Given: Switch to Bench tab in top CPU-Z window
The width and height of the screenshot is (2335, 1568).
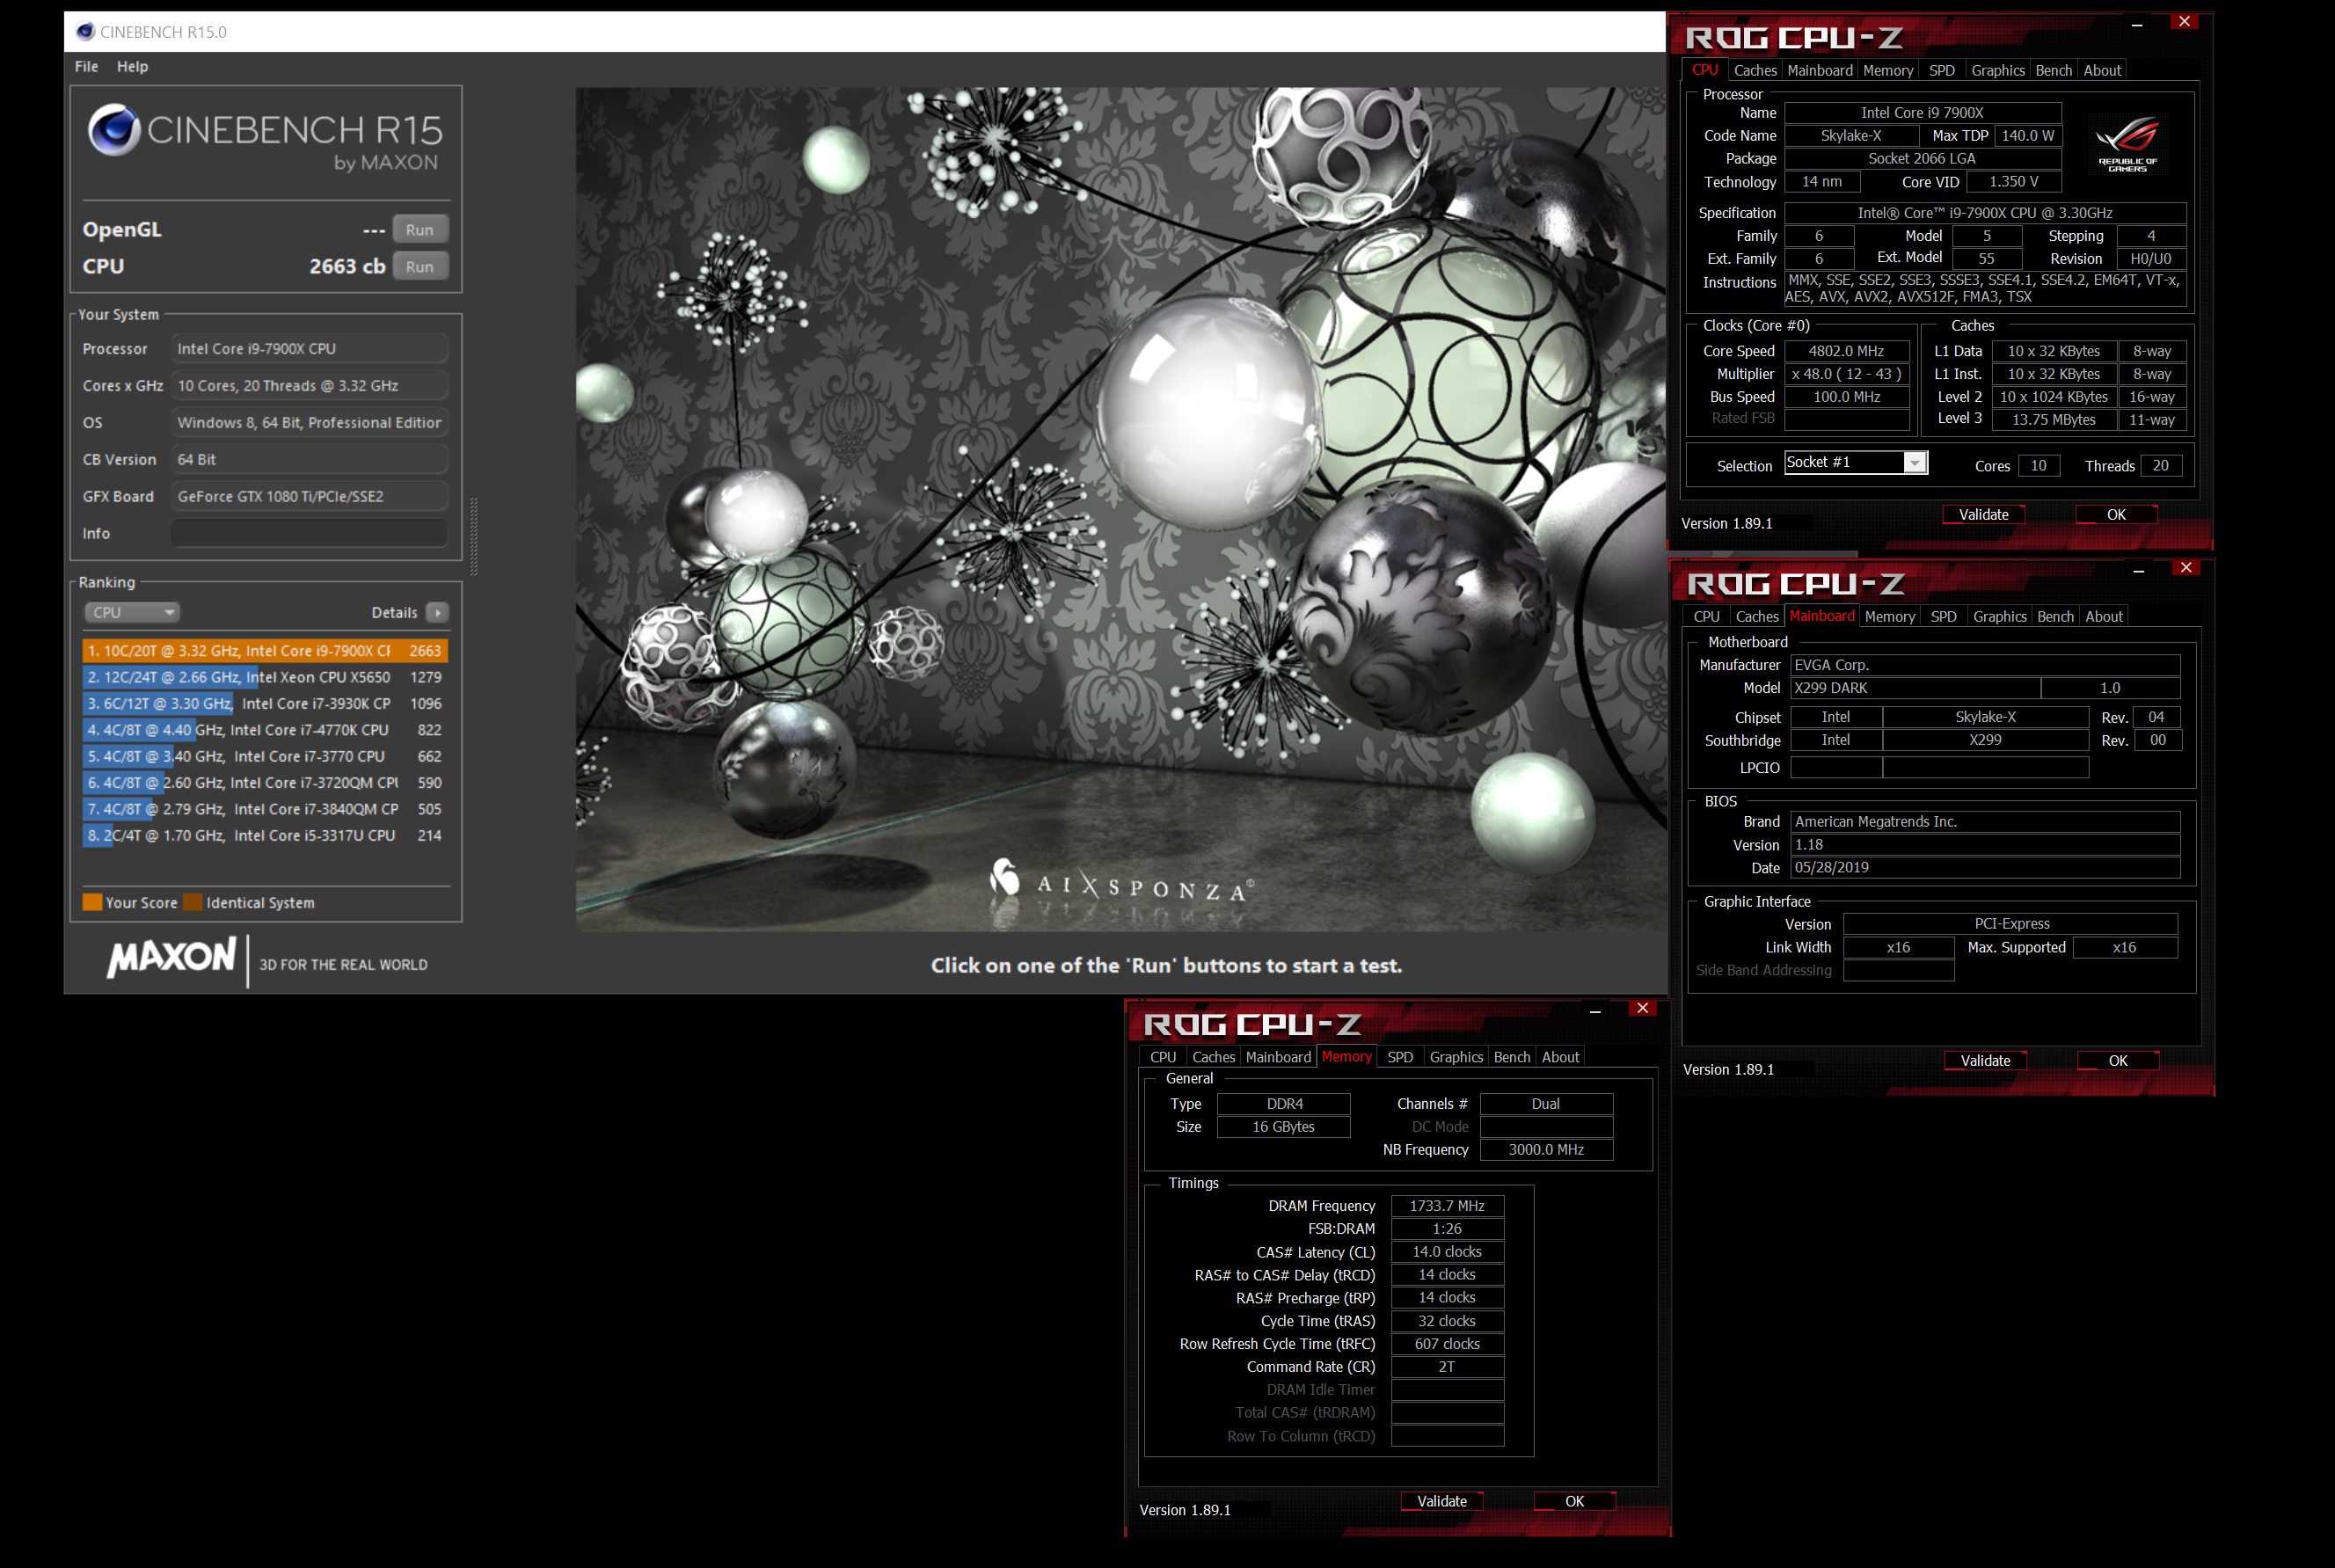Looking at the screenshot, I should click(2054, 70).
